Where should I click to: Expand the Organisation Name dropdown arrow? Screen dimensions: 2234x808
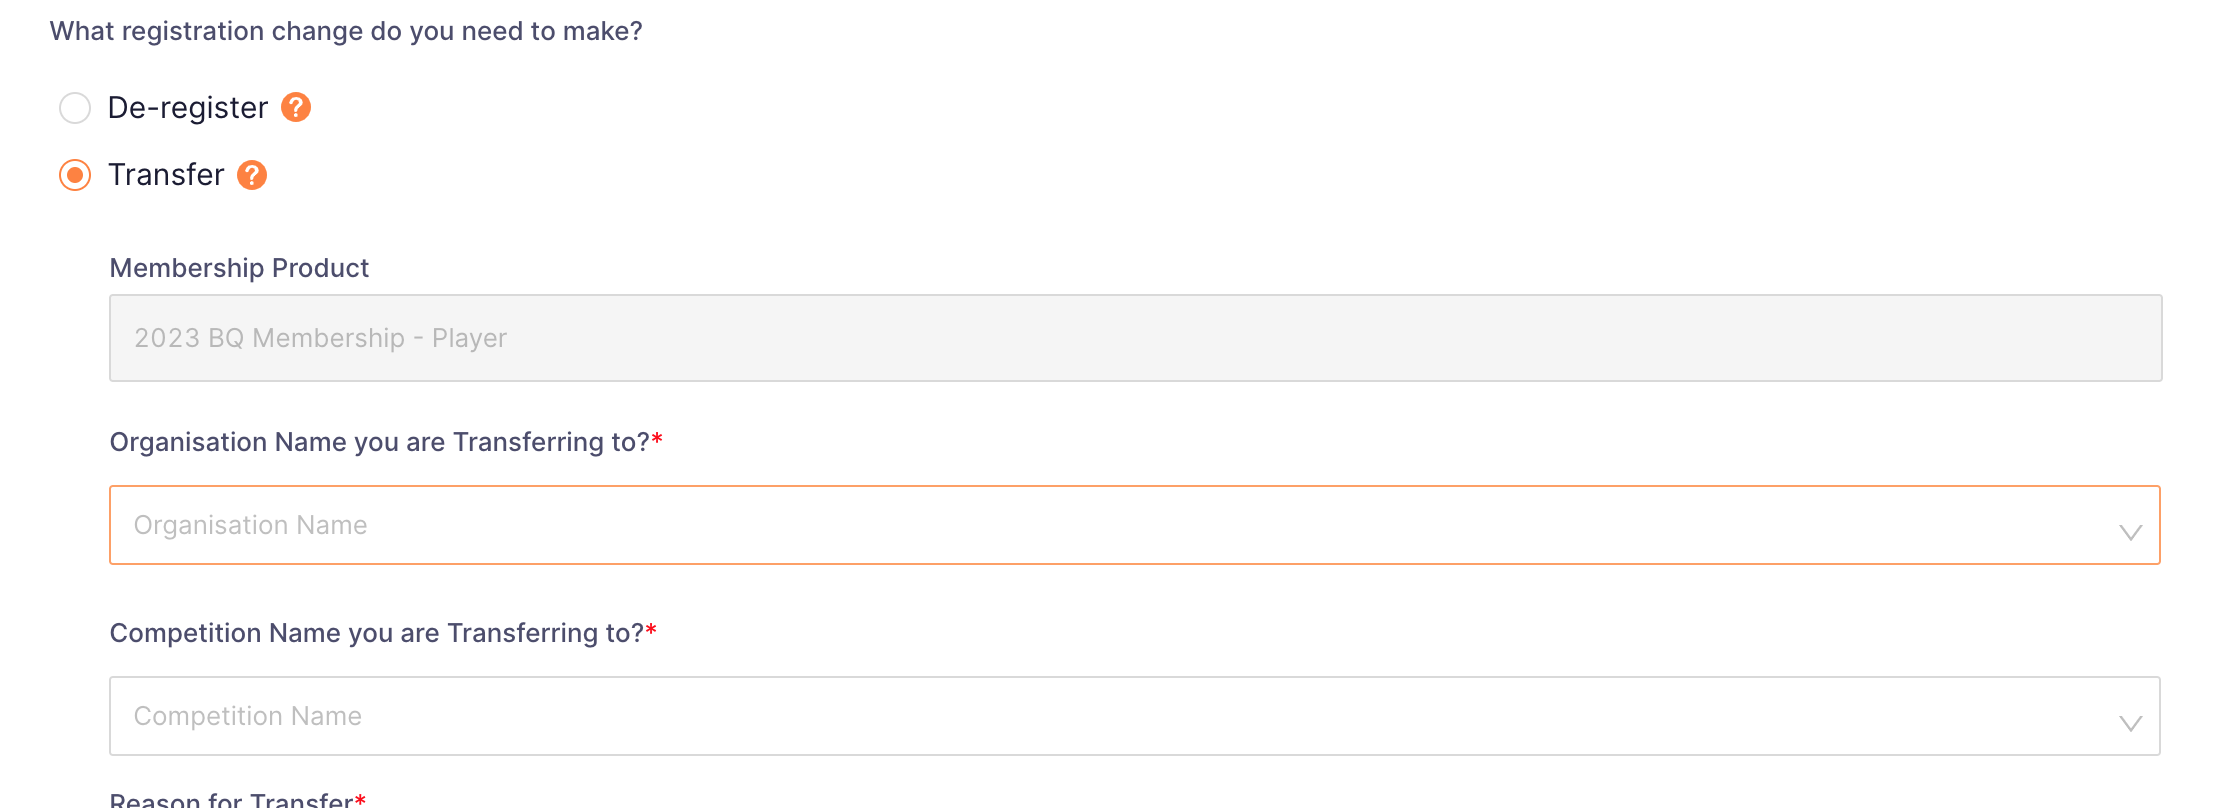click(2130, 532)
